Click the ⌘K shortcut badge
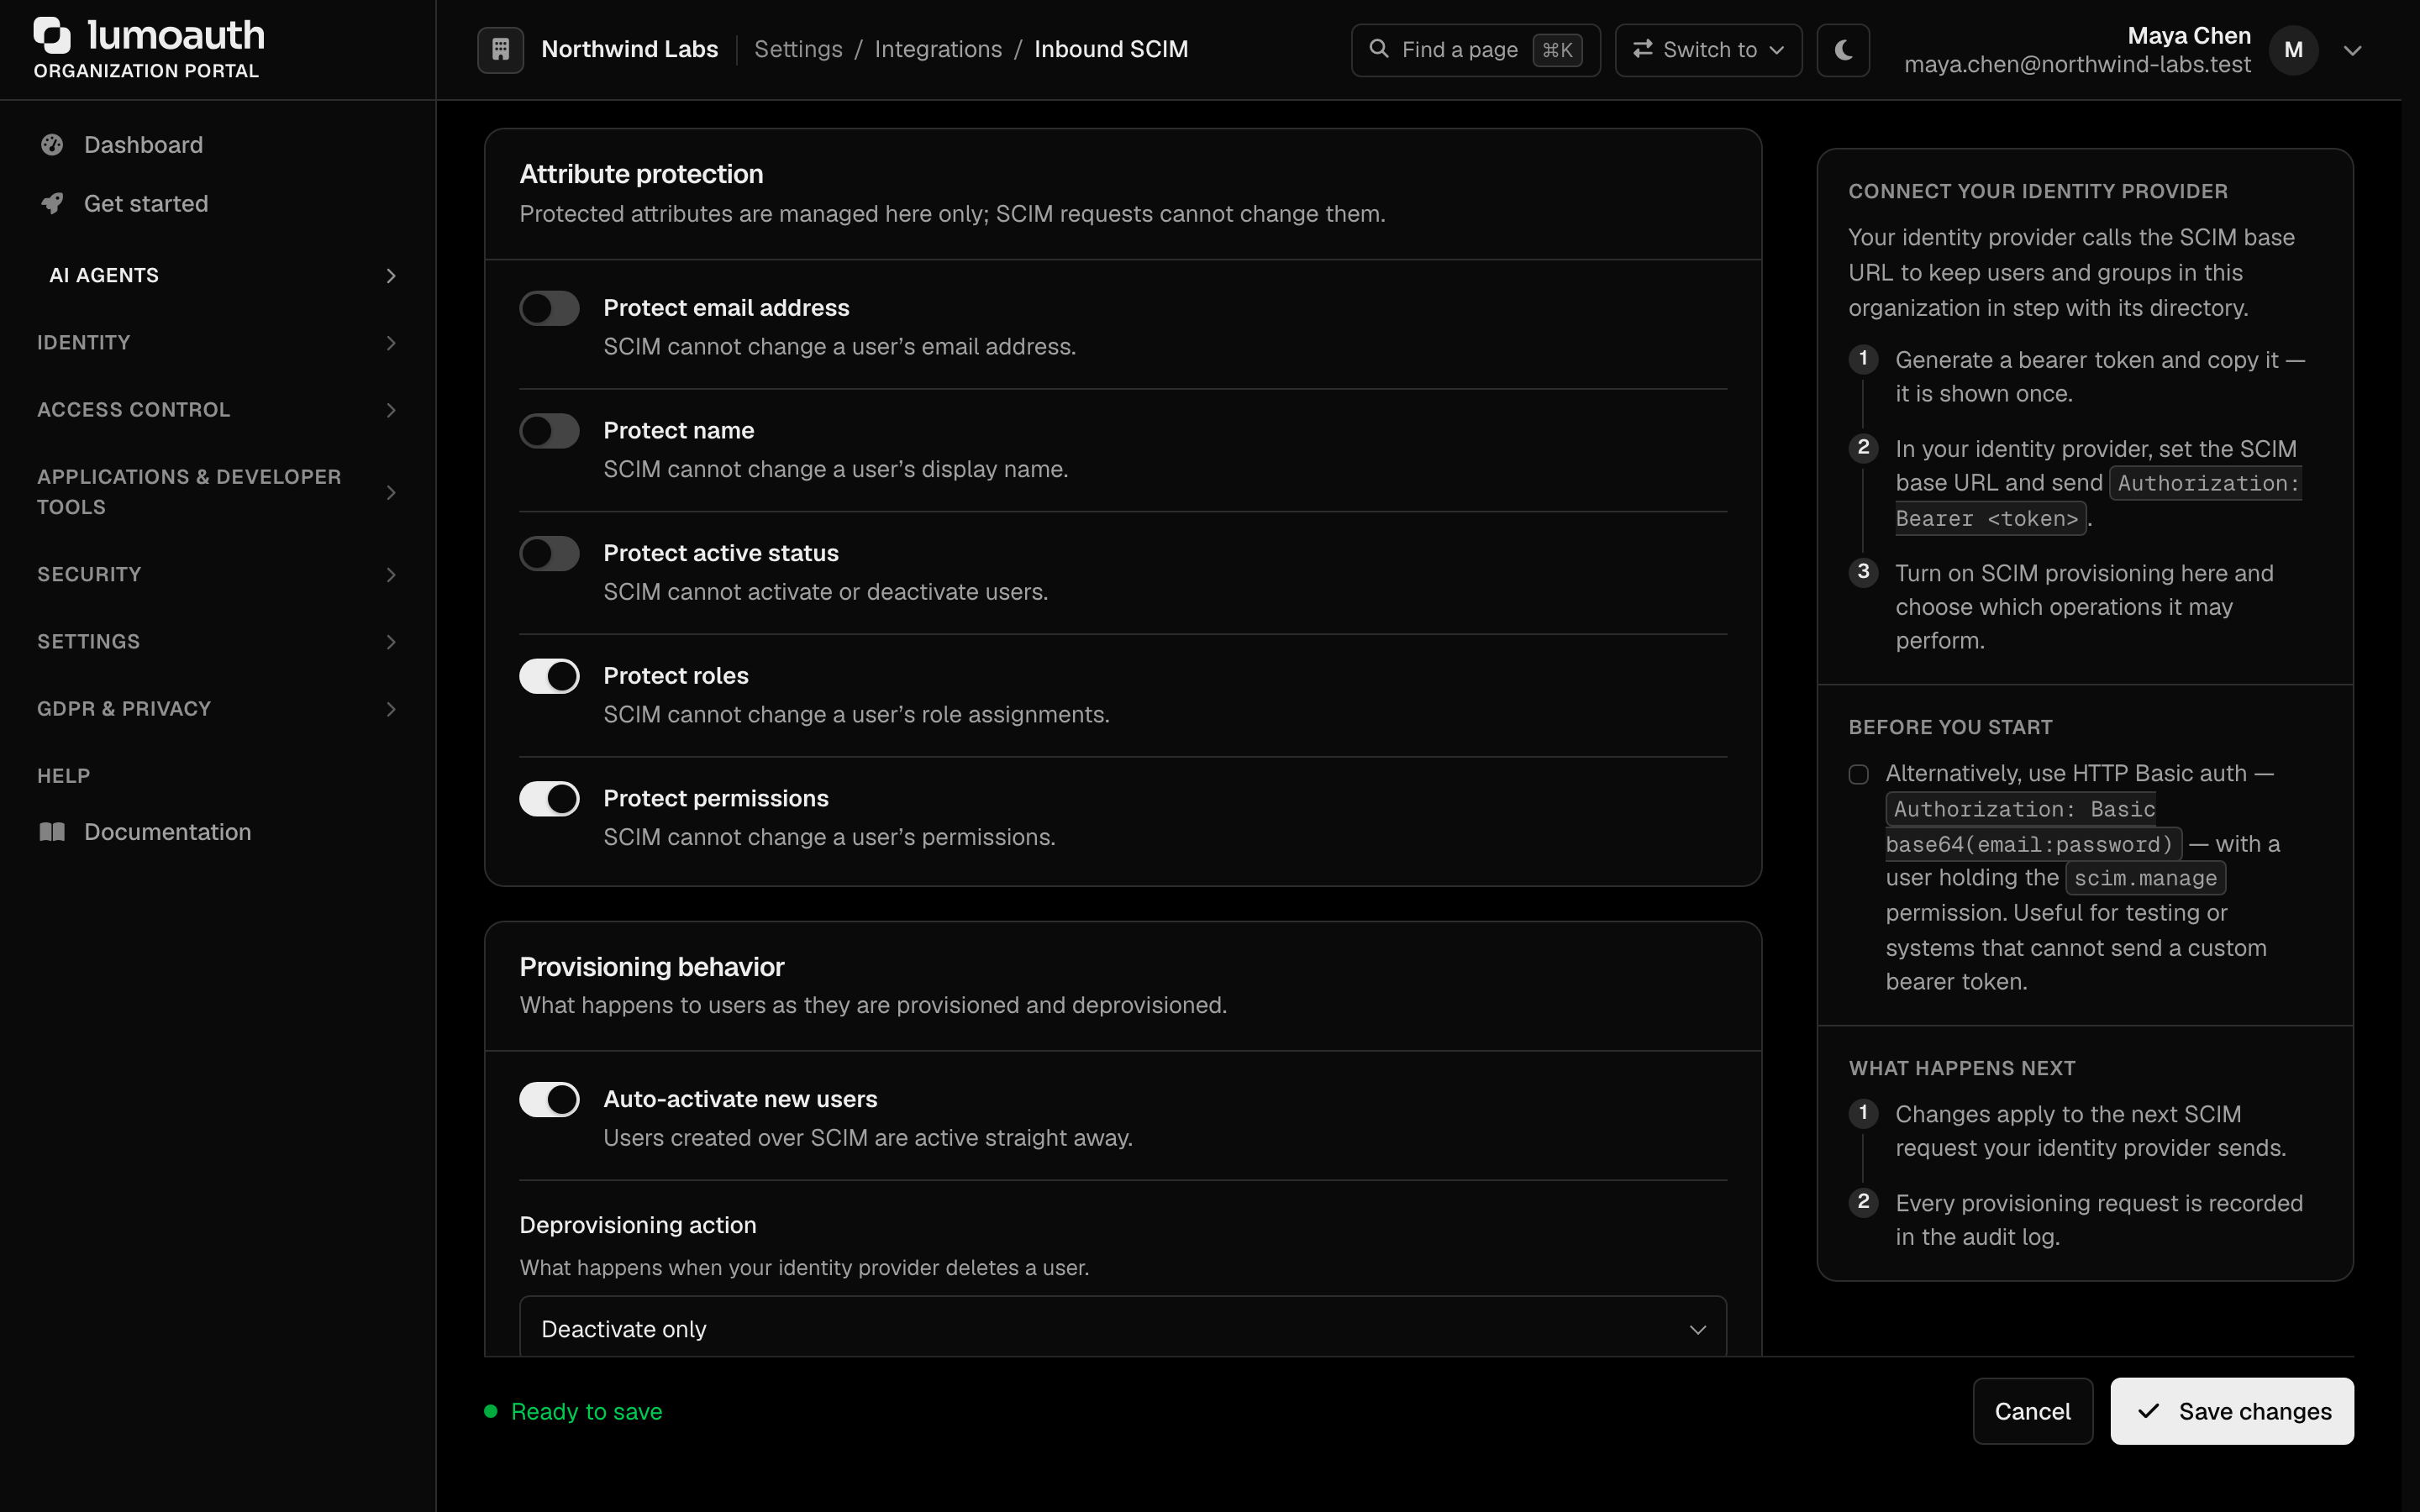 (x=1557, y=50)
